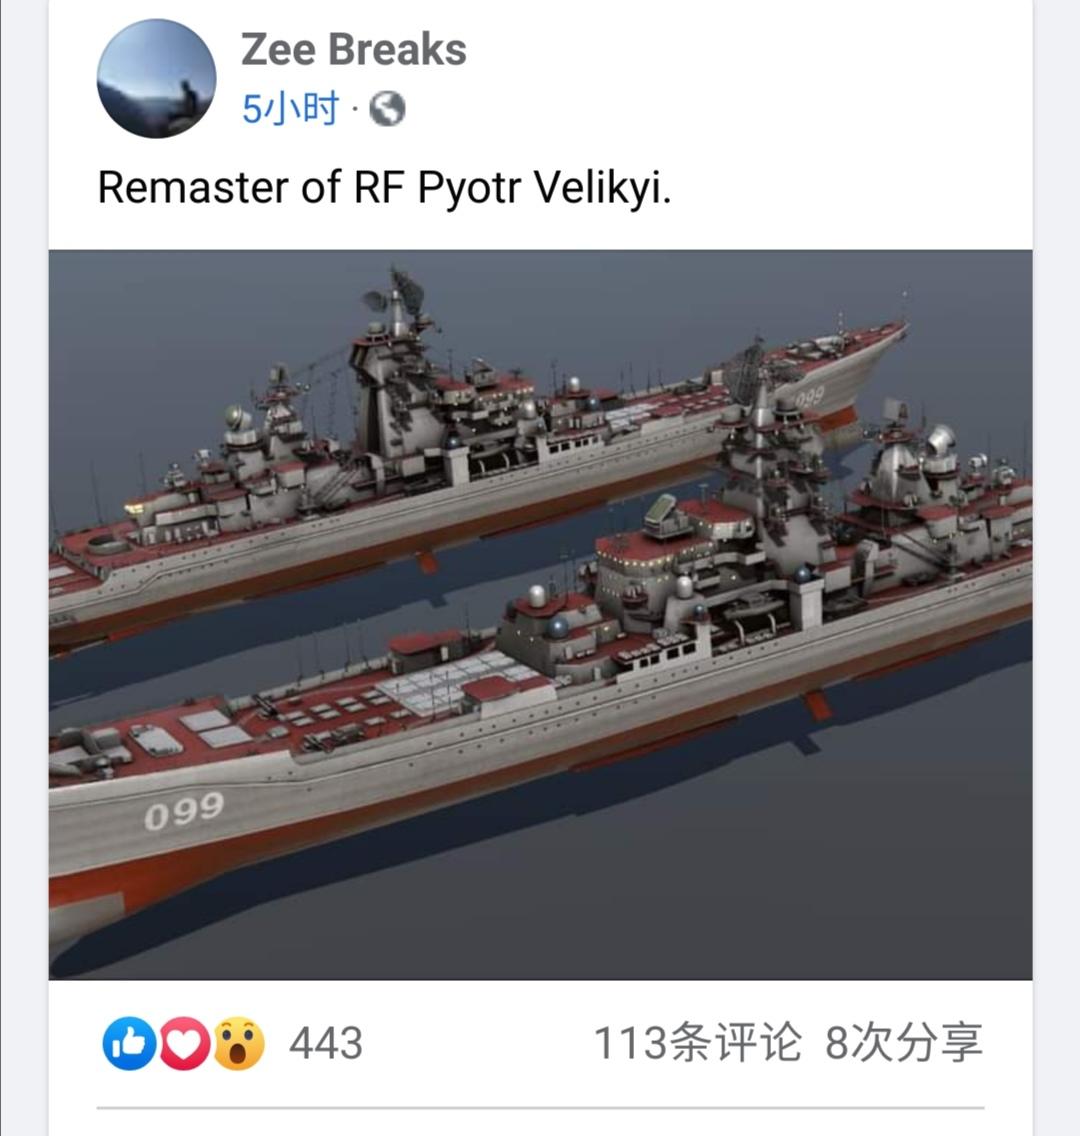This screenshot has height=1136, width=1080.
Task: Open the warship render image full view
Action: pos(540,614)
